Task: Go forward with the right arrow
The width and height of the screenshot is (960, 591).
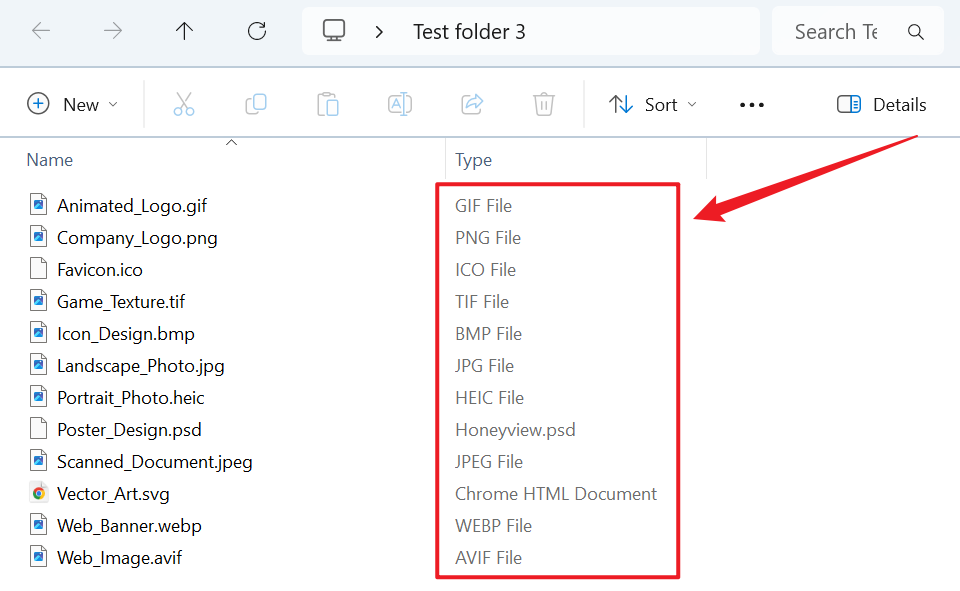Action: point(113,31)
